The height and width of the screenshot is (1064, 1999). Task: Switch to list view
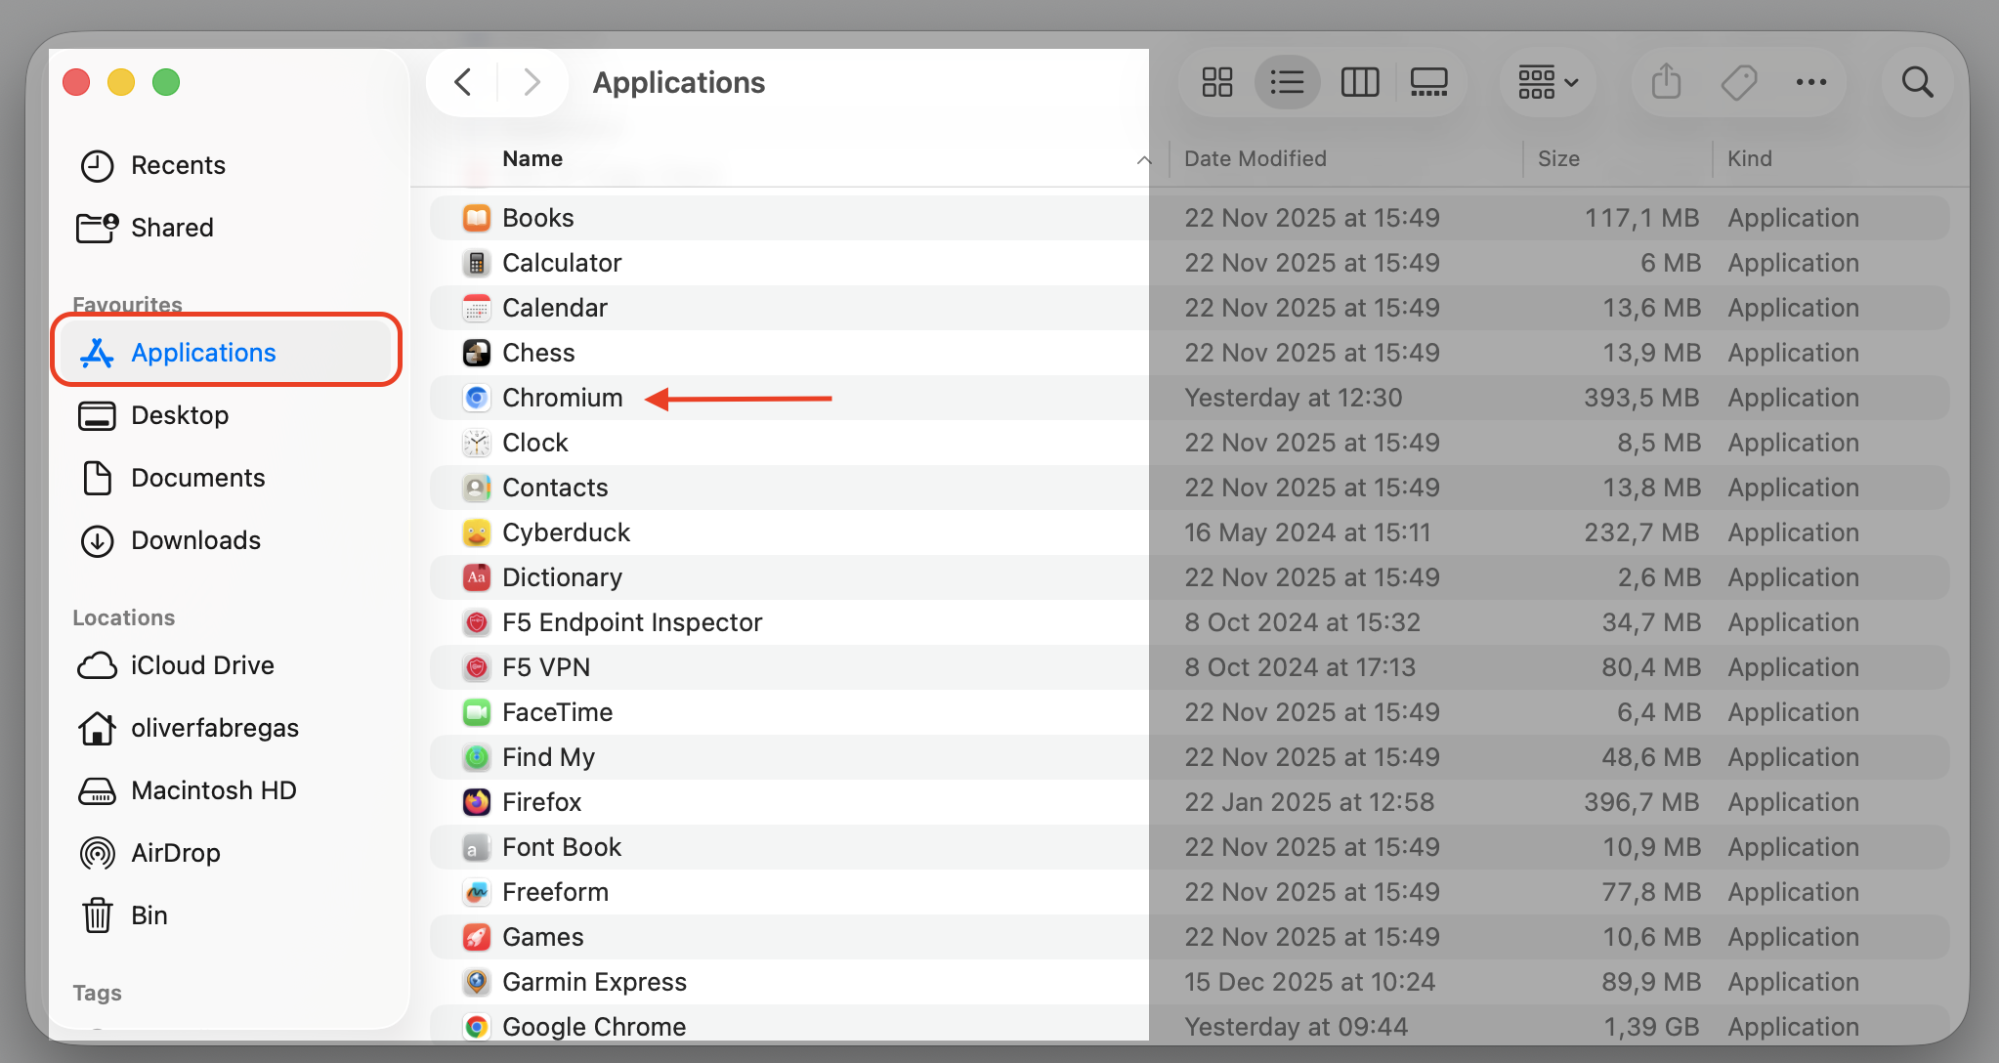1287,82
